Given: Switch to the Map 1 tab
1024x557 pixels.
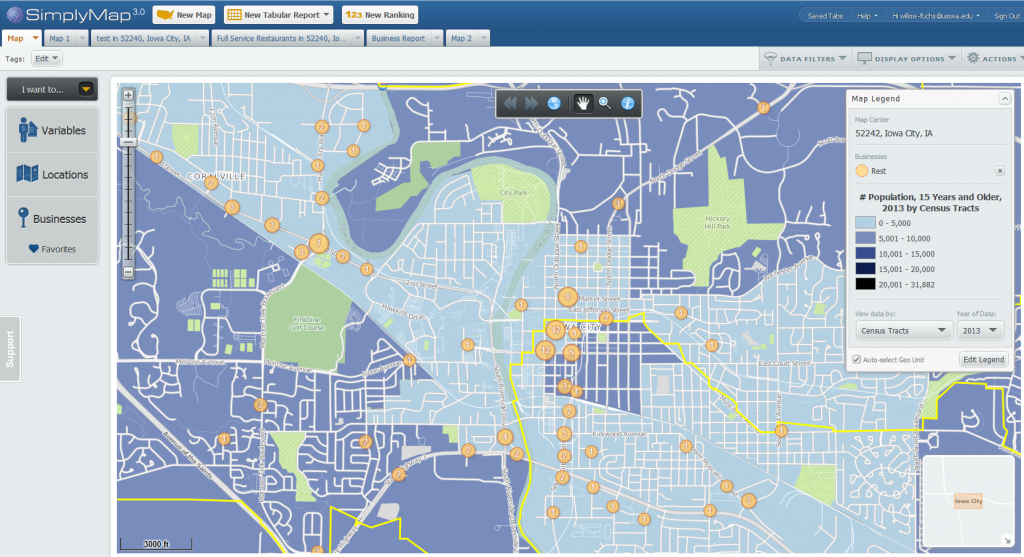Looking at the screenshot, I should (x=60, y=39).
